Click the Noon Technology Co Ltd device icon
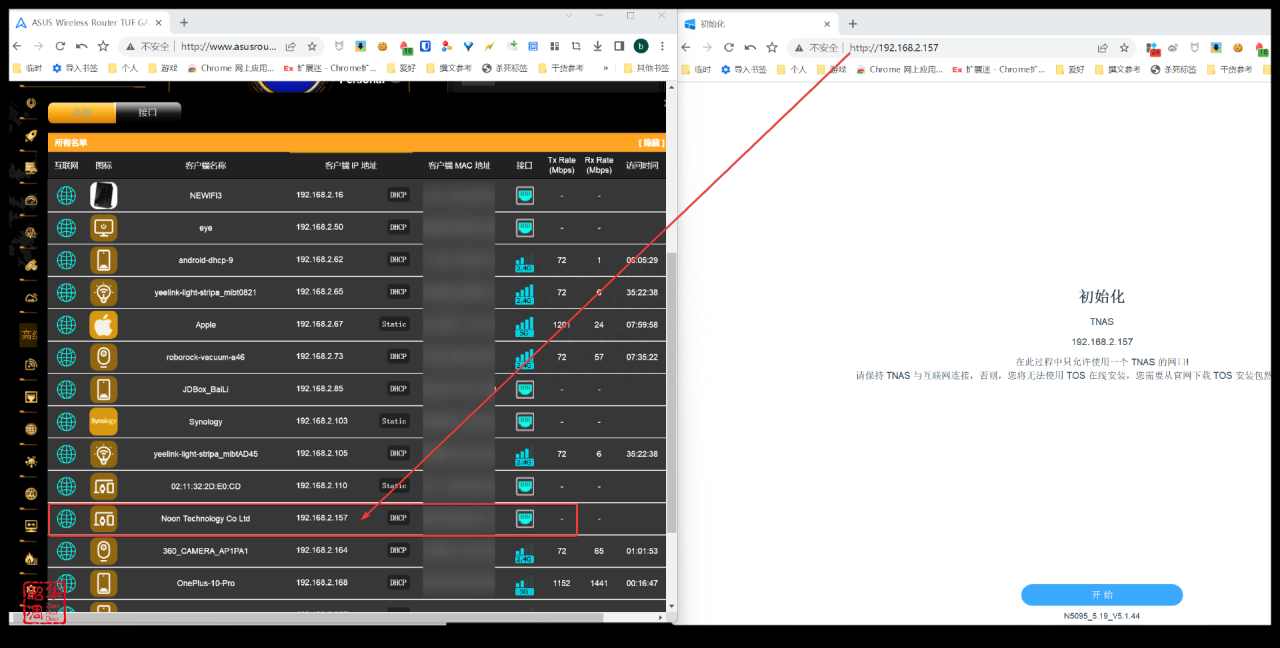 [104, 519]
